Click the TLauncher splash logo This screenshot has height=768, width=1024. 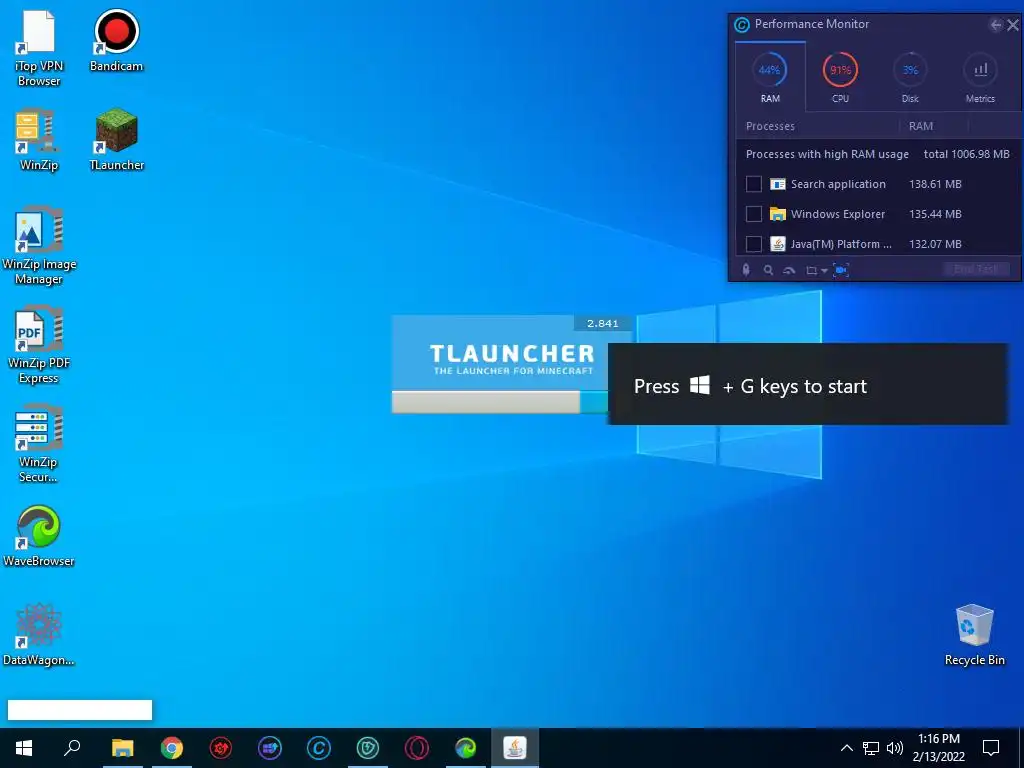(x=512, y=359)
